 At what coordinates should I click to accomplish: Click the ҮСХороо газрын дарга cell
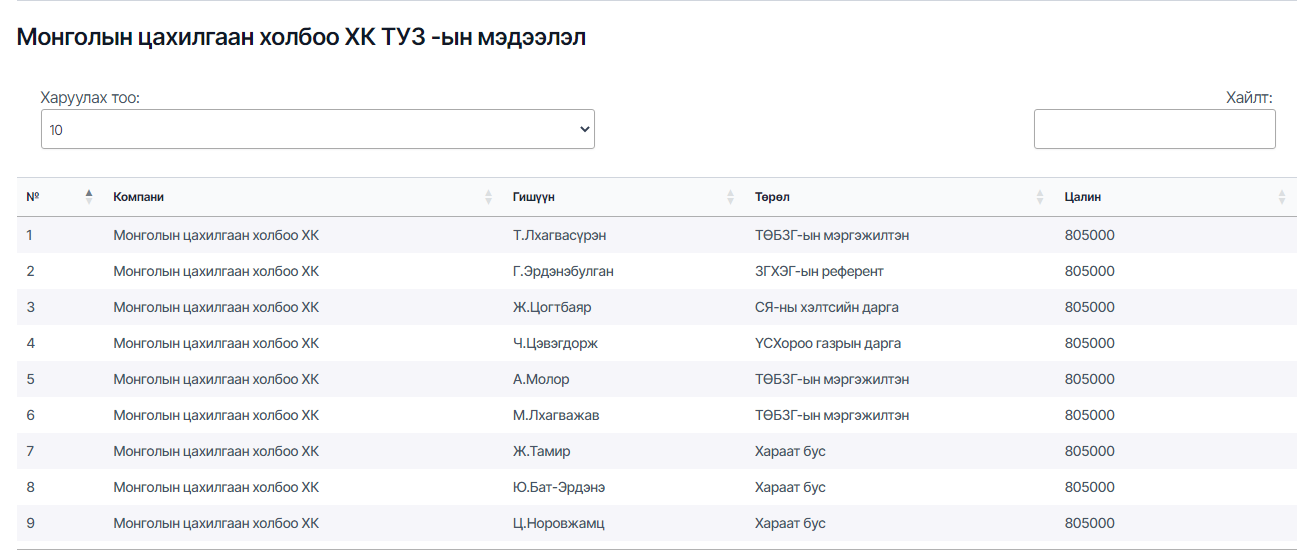[x=827, y=343]
